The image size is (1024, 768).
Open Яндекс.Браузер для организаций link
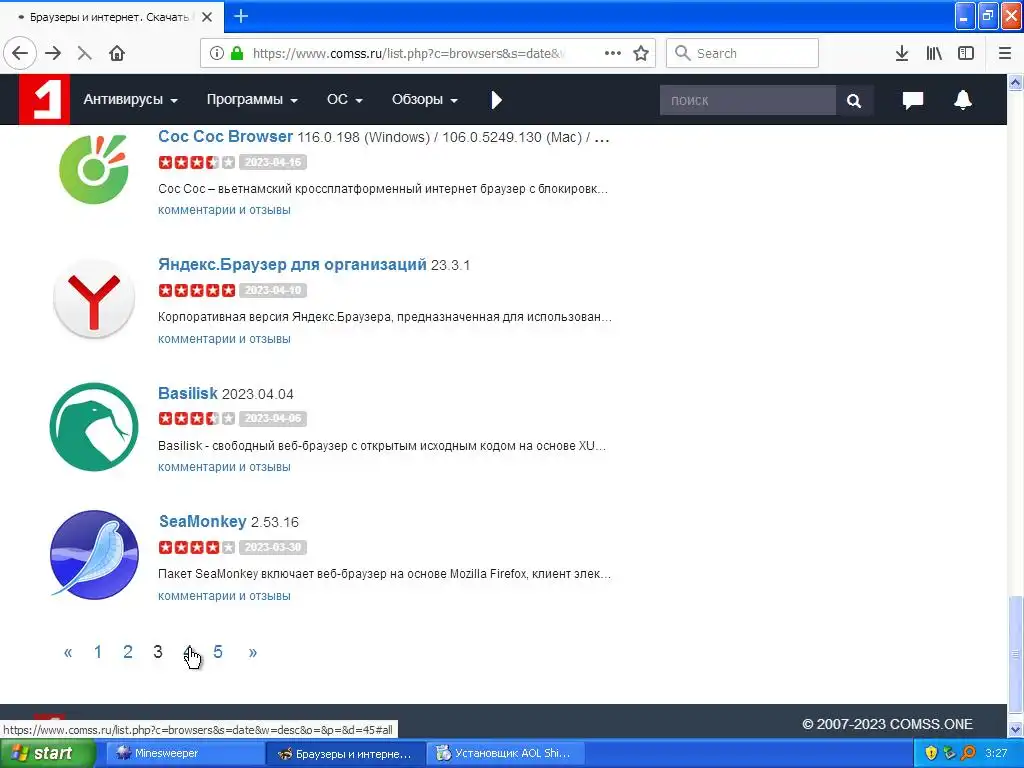(x=292, y=264)
